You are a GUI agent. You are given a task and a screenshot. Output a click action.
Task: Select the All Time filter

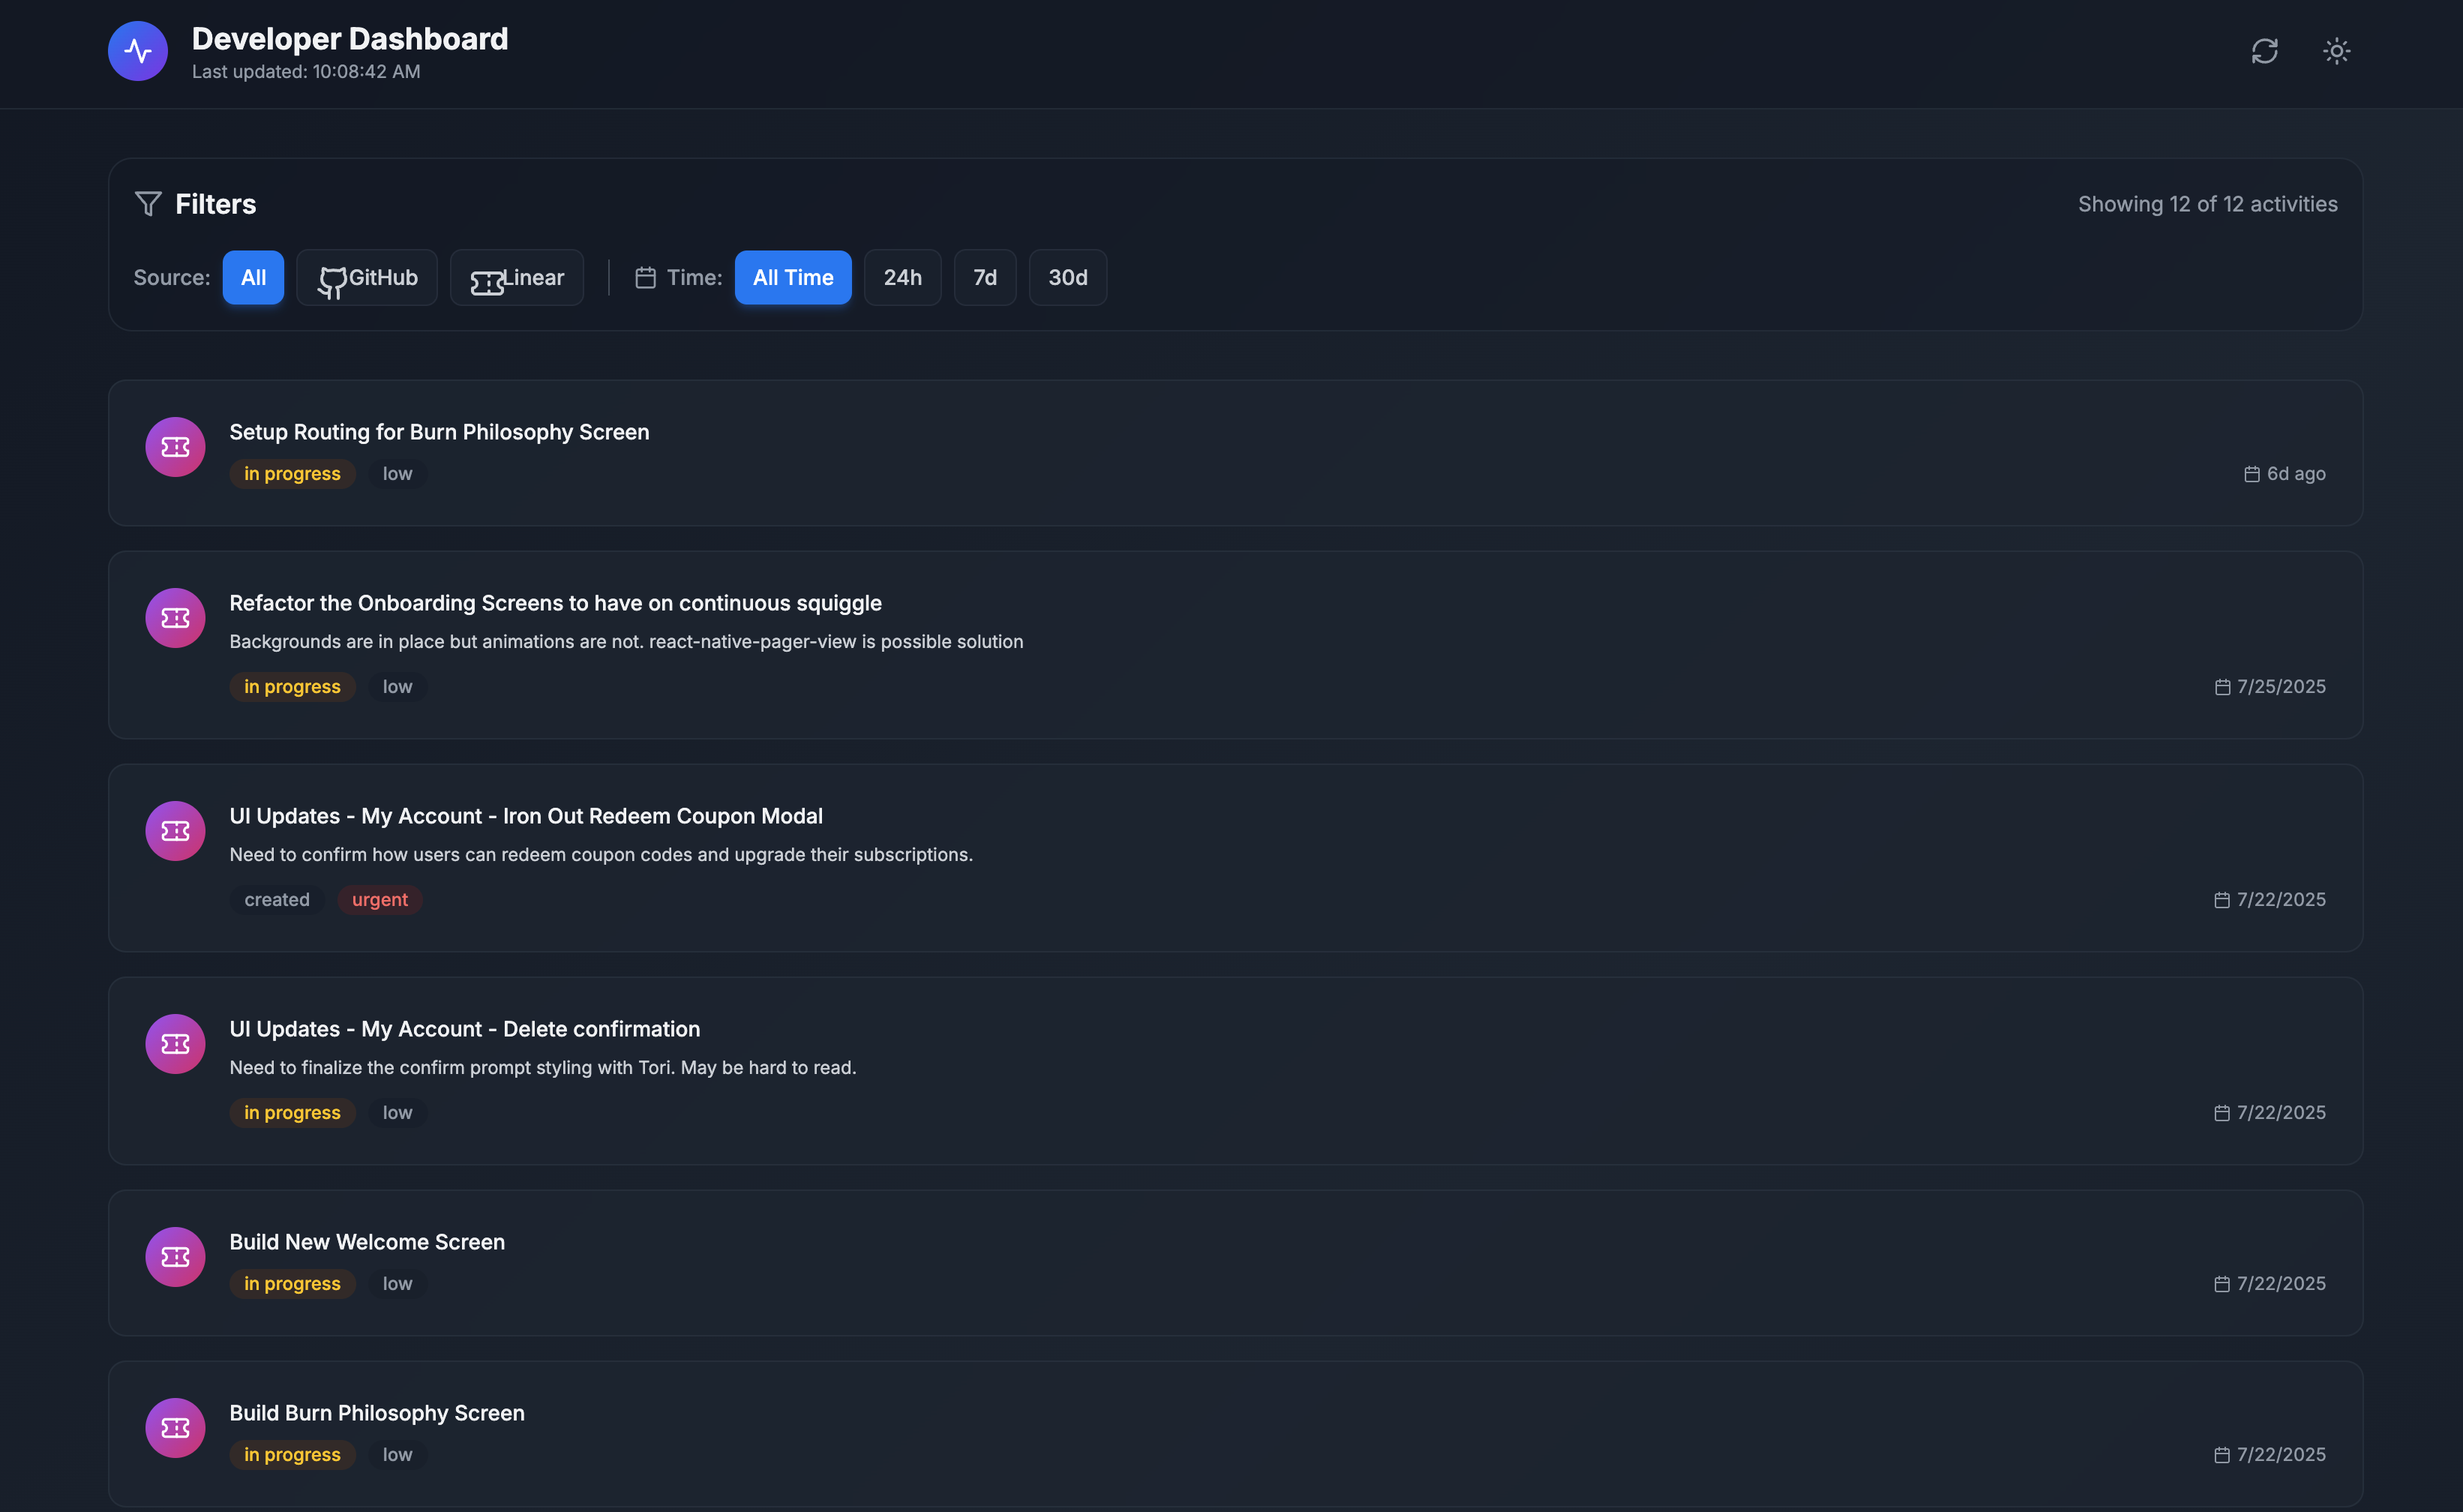793,277
